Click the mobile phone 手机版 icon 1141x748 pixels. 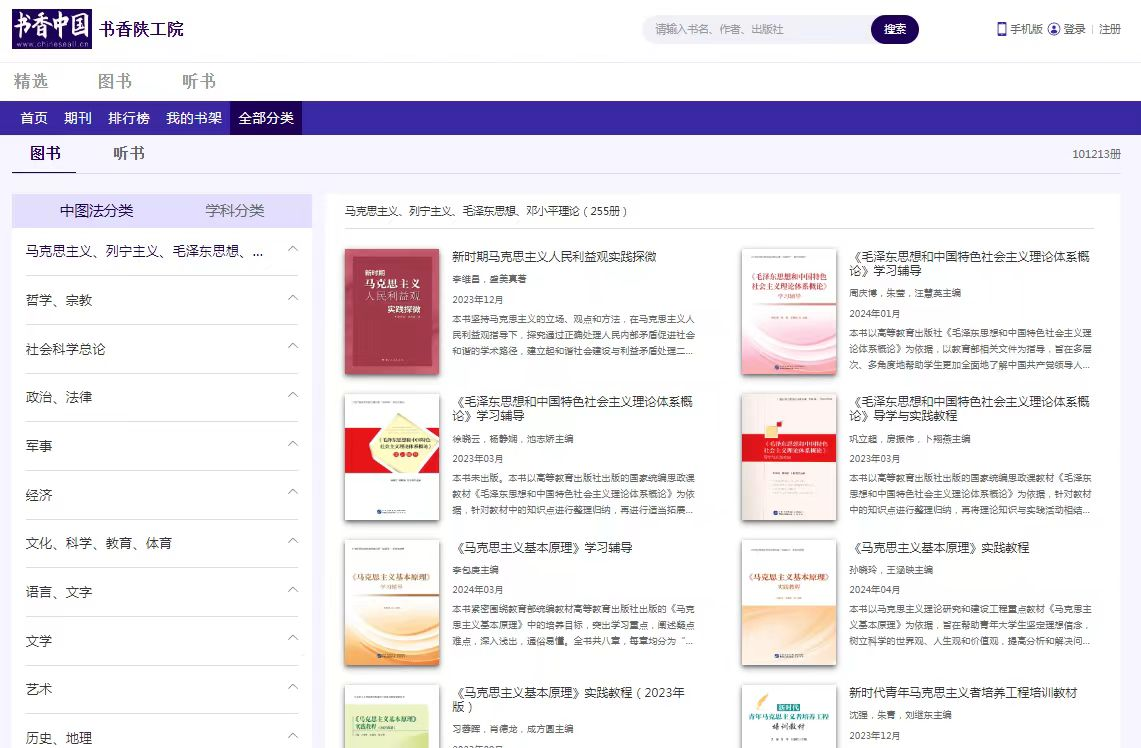point(1001,29)
